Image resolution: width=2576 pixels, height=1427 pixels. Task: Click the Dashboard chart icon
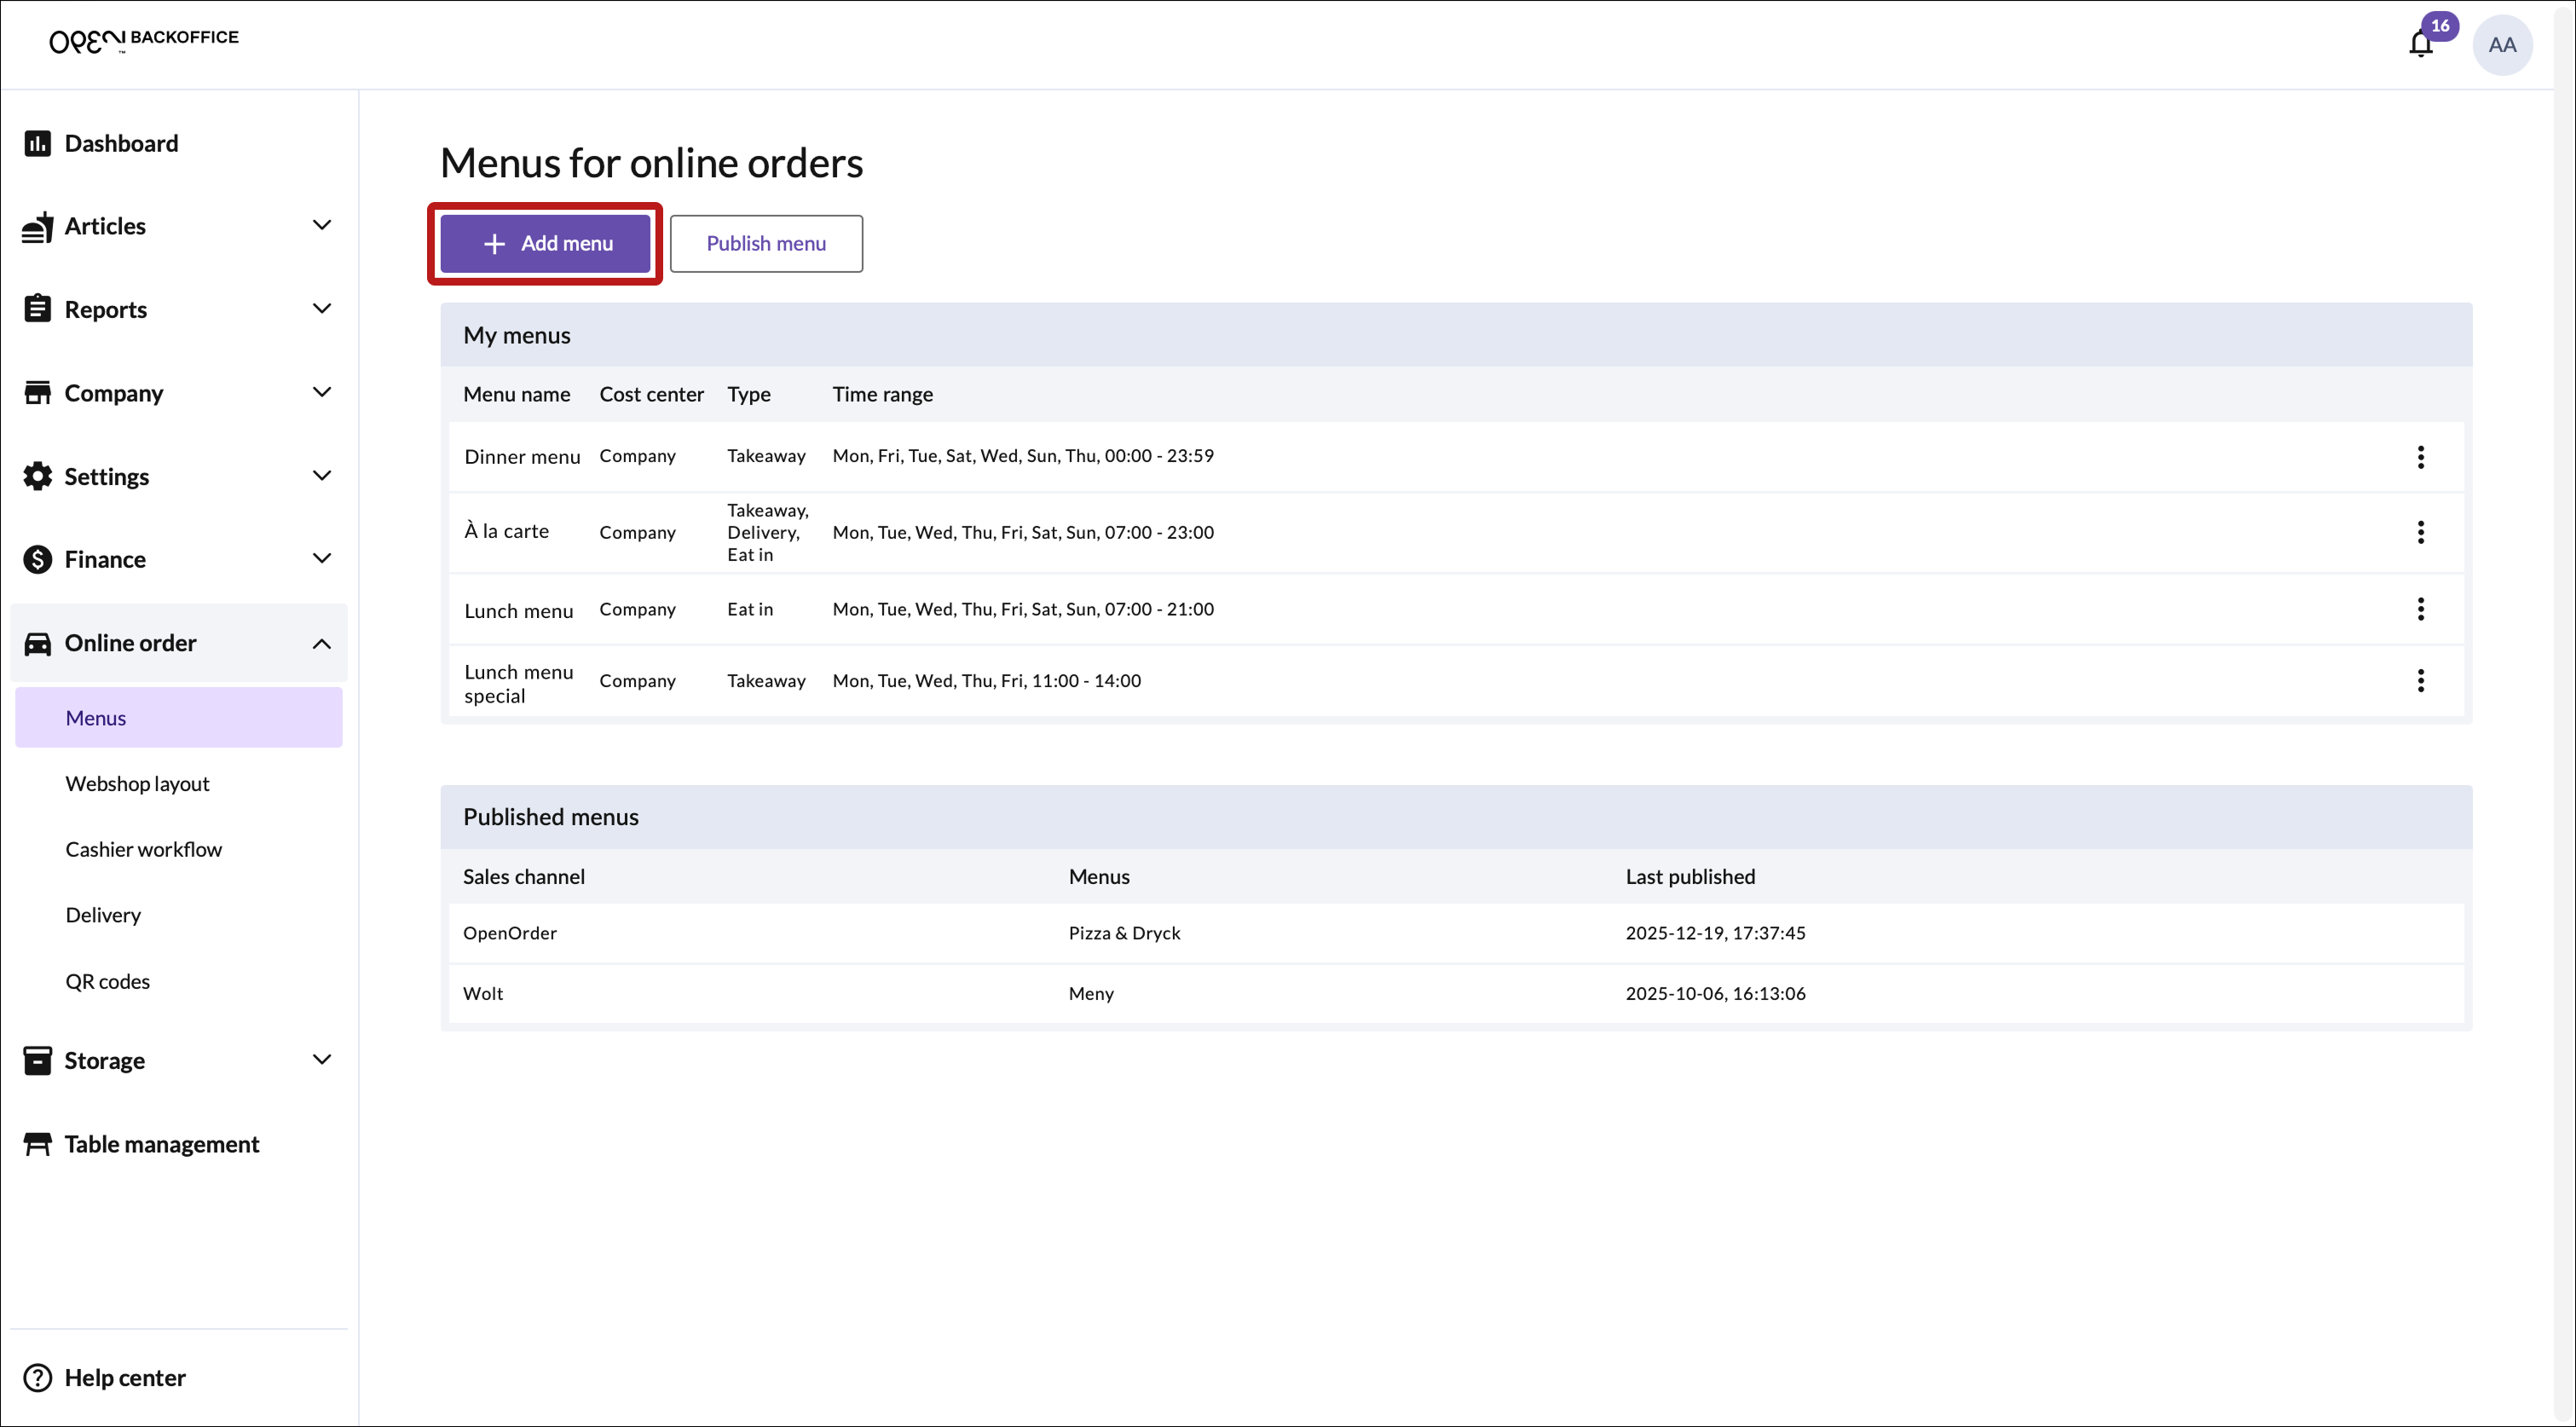[37, 143]
